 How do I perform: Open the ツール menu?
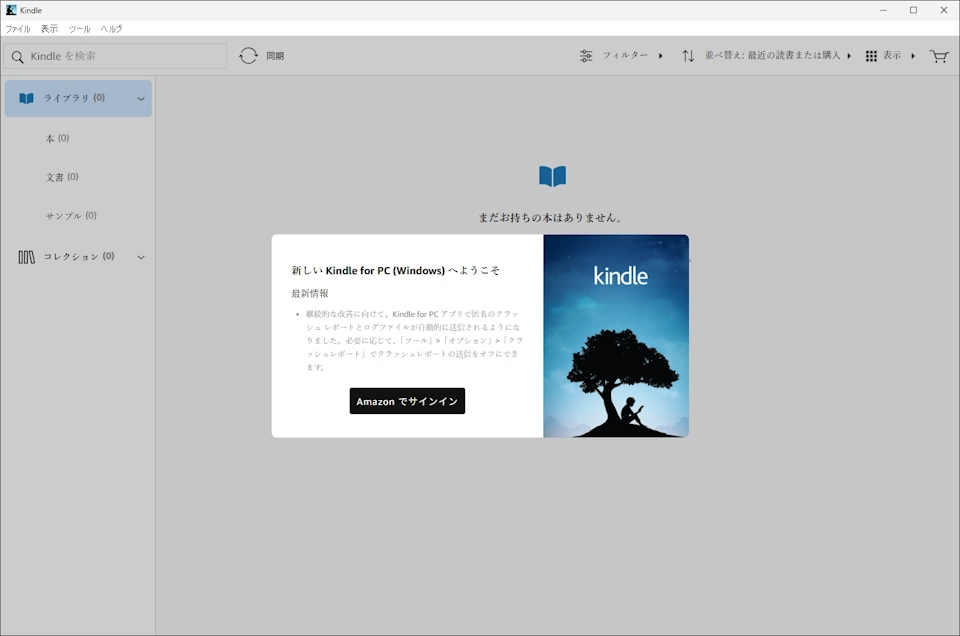[79, 29]
